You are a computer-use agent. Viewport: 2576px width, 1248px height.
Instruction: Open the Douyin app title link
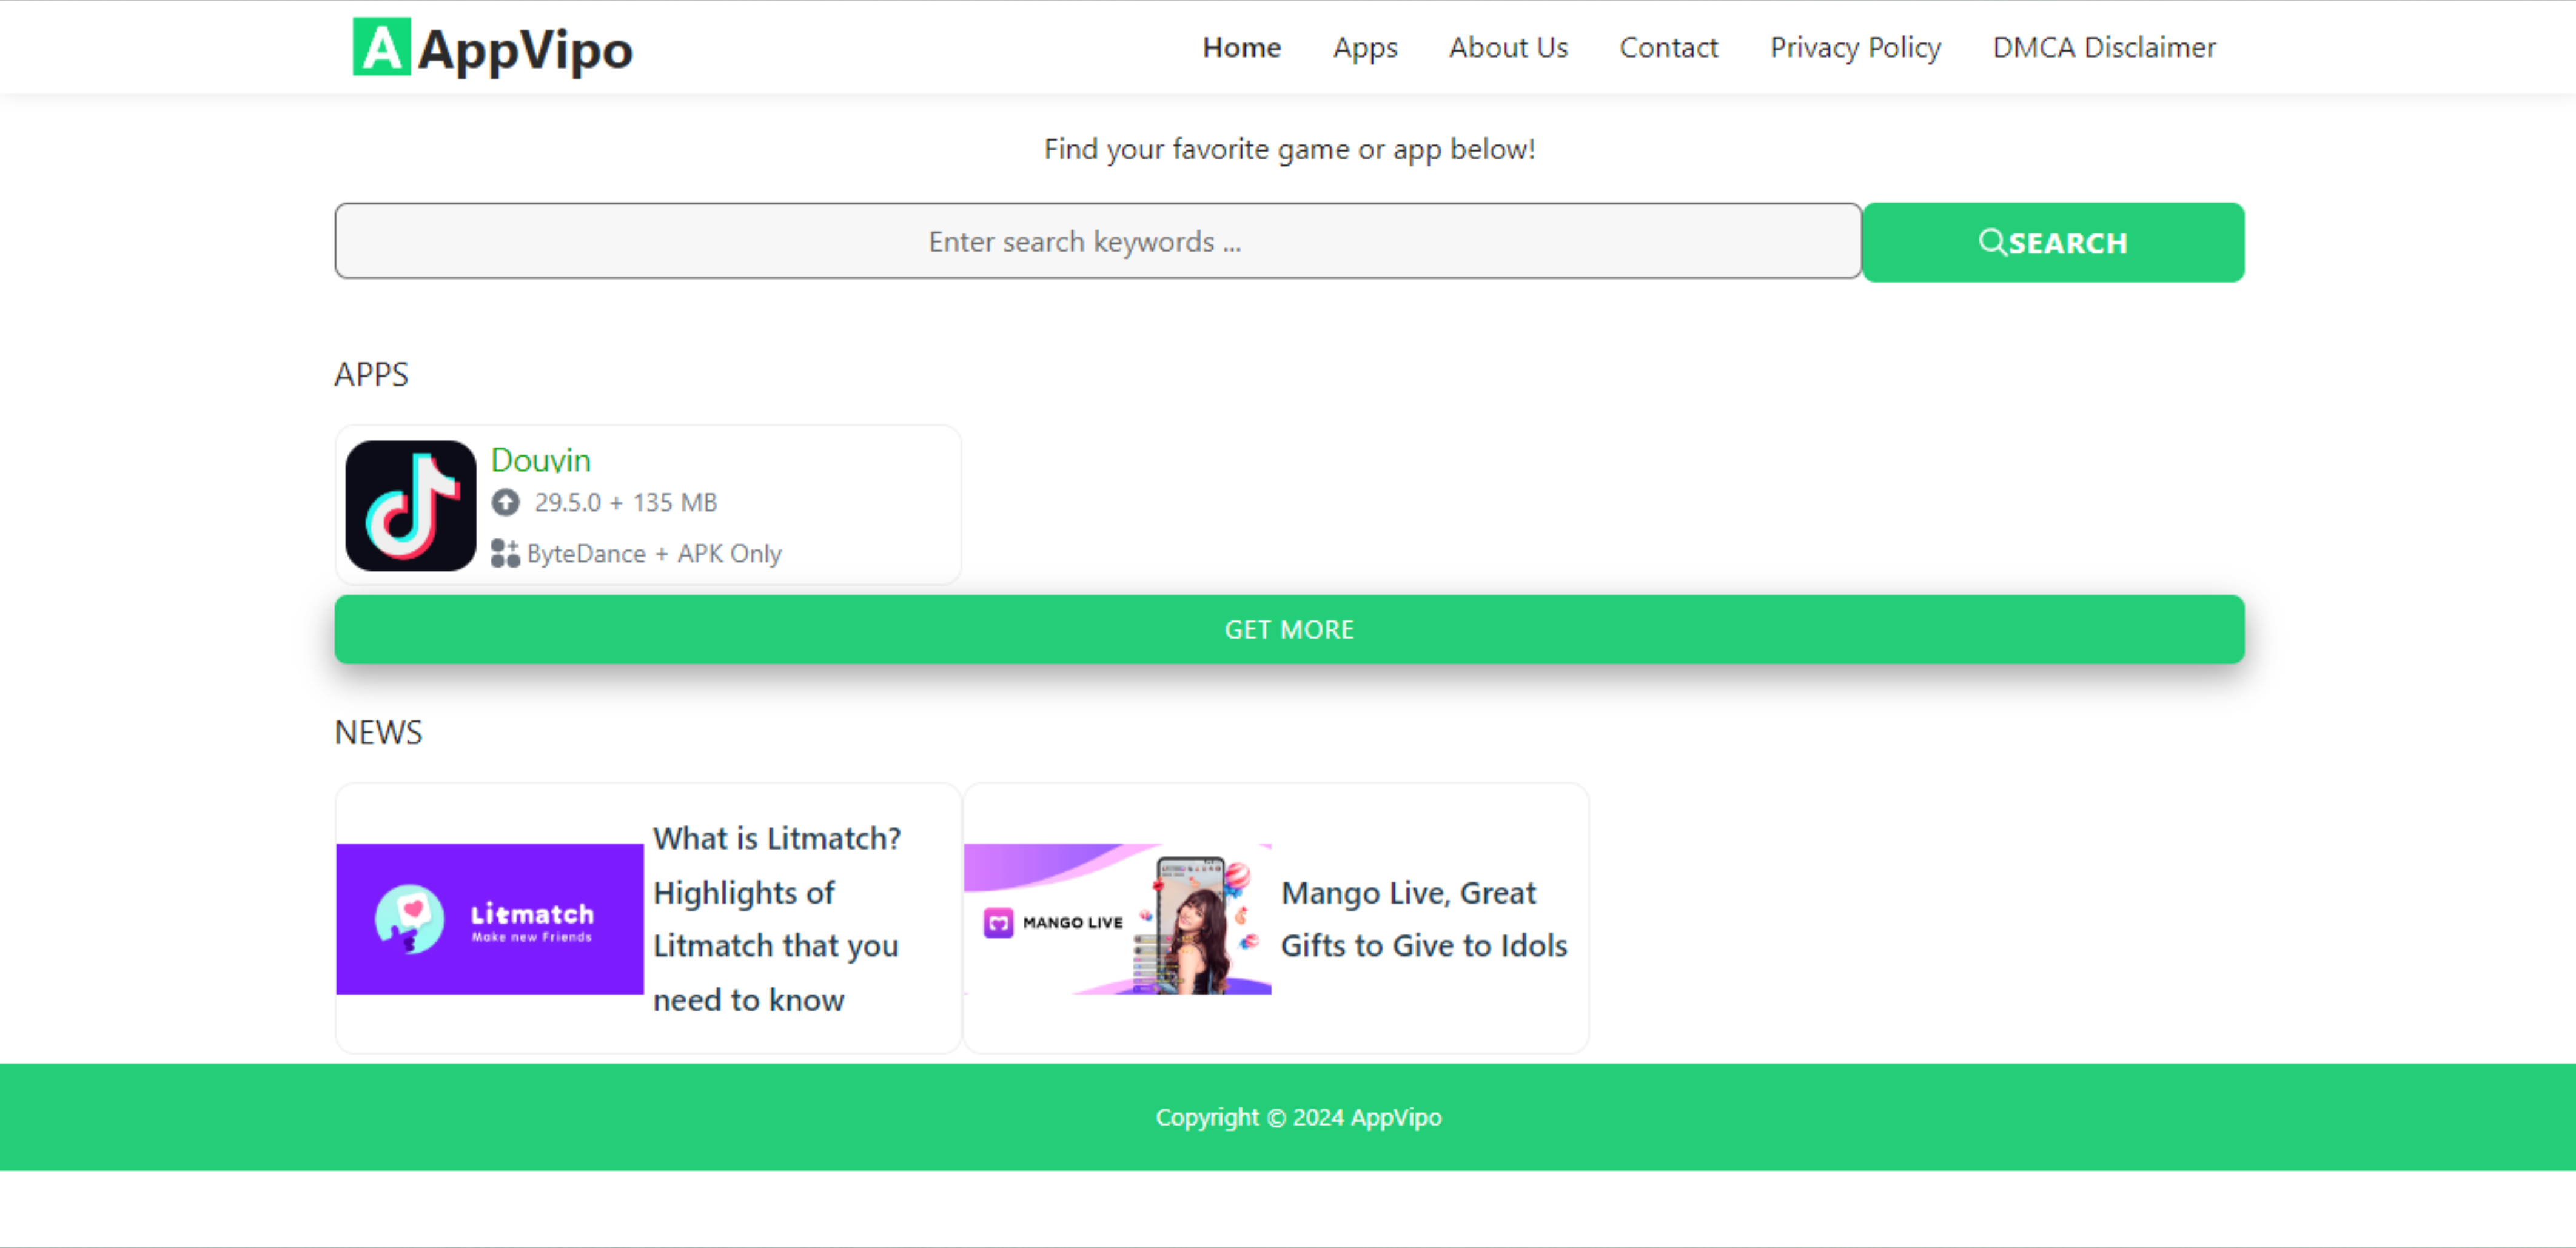(540, 460)
